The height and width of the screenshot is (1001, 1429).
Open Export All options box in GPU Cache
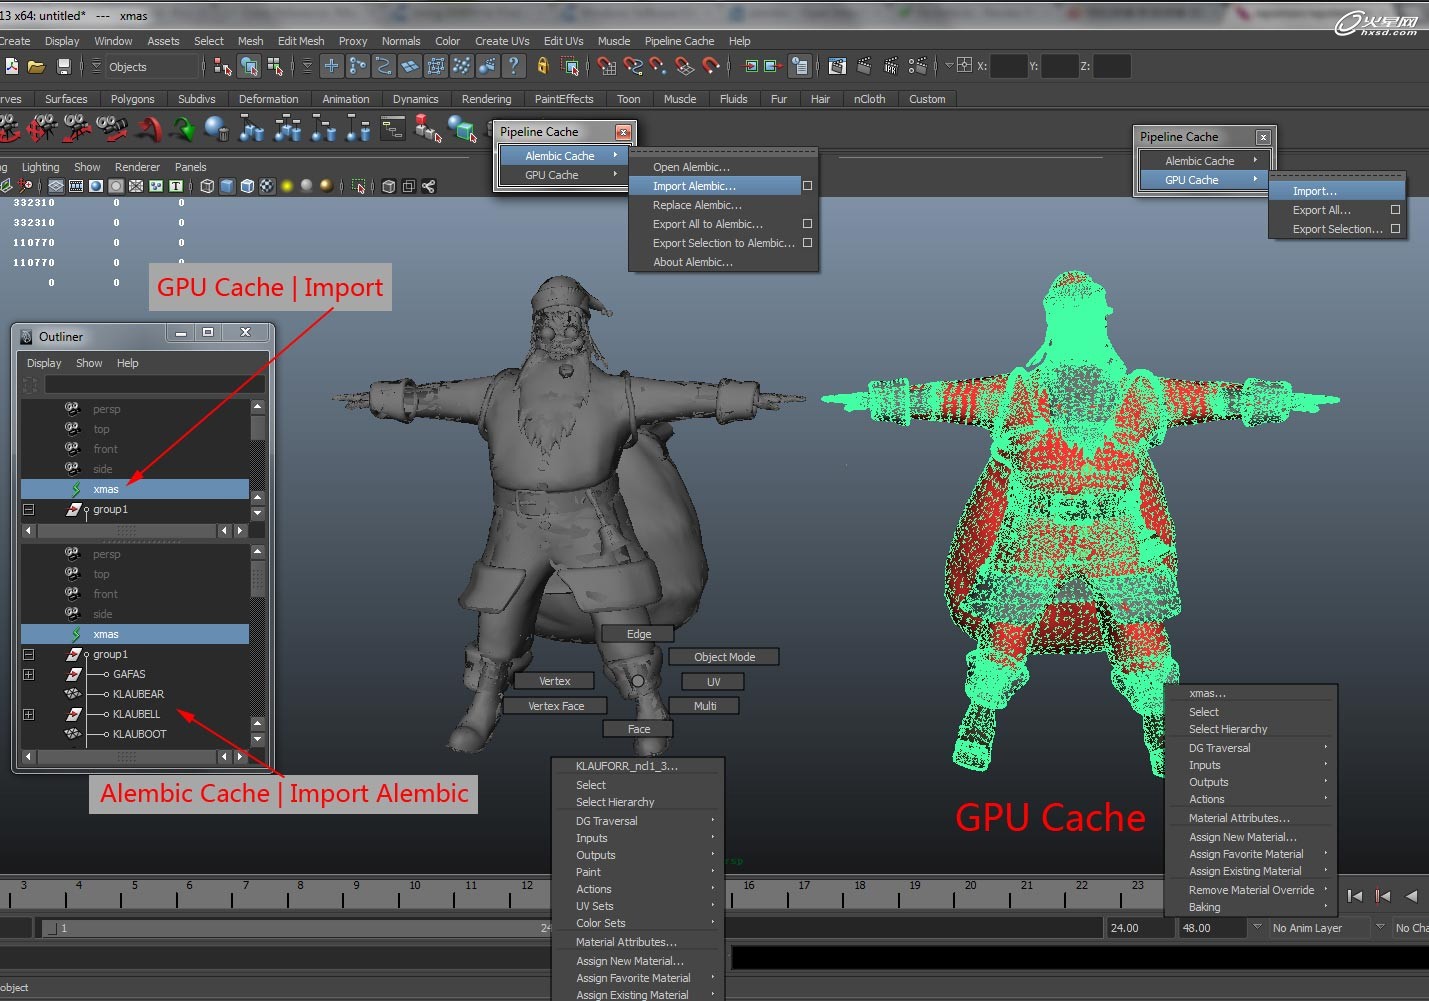pyautogui.click(x=1395, y=210)
